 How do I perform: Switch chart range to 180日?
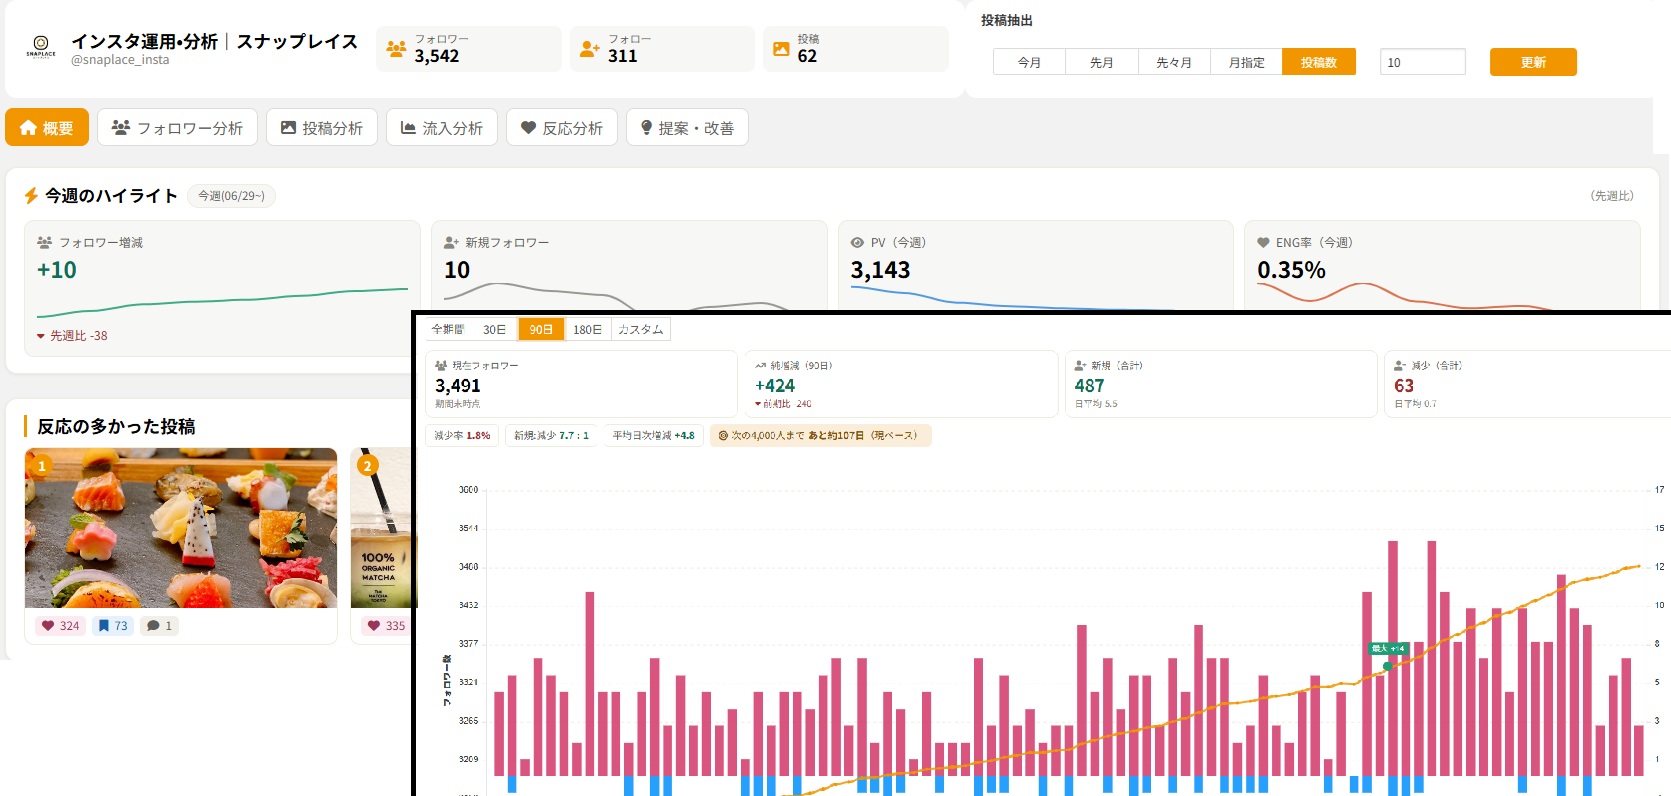[587, 329]
